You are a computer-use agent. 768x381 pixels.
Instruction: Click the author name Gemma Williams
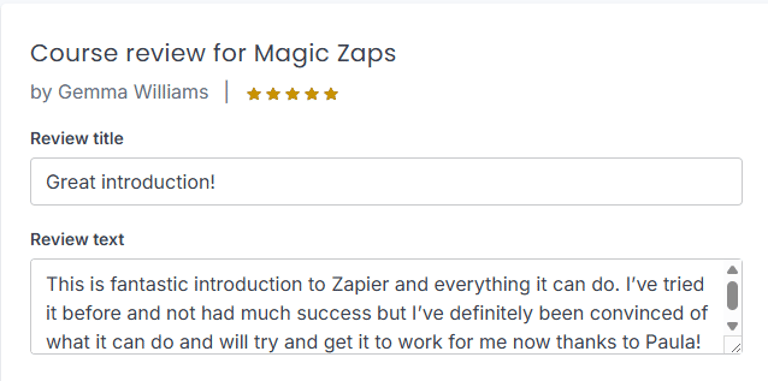(x=133, y=92)
